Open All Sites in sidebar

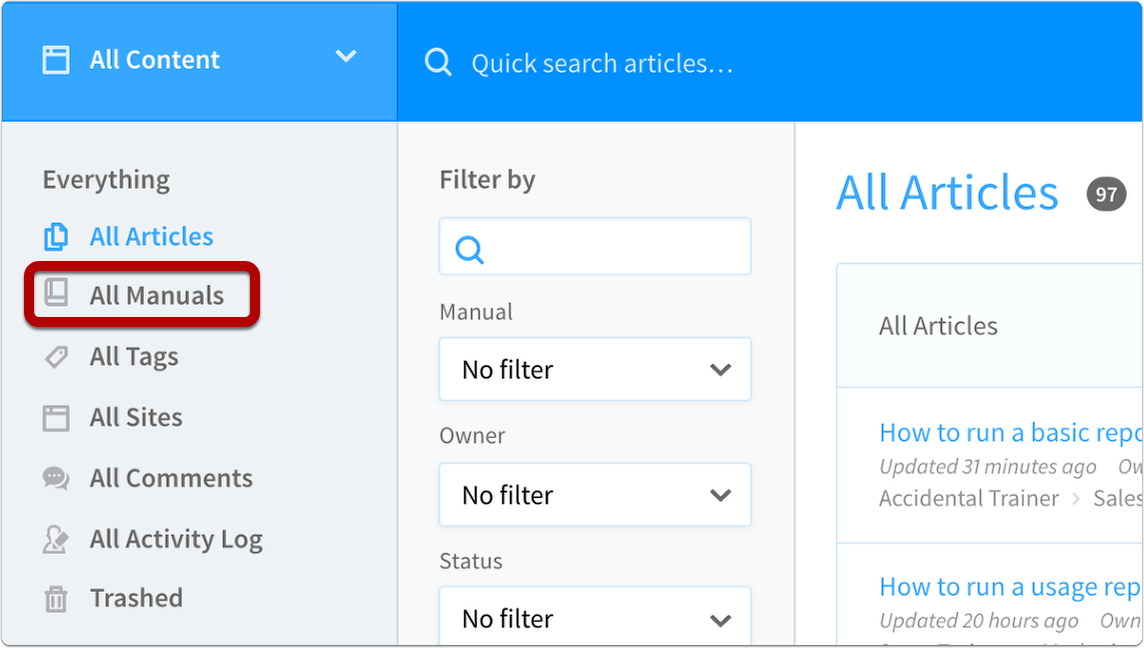point(136,417)
